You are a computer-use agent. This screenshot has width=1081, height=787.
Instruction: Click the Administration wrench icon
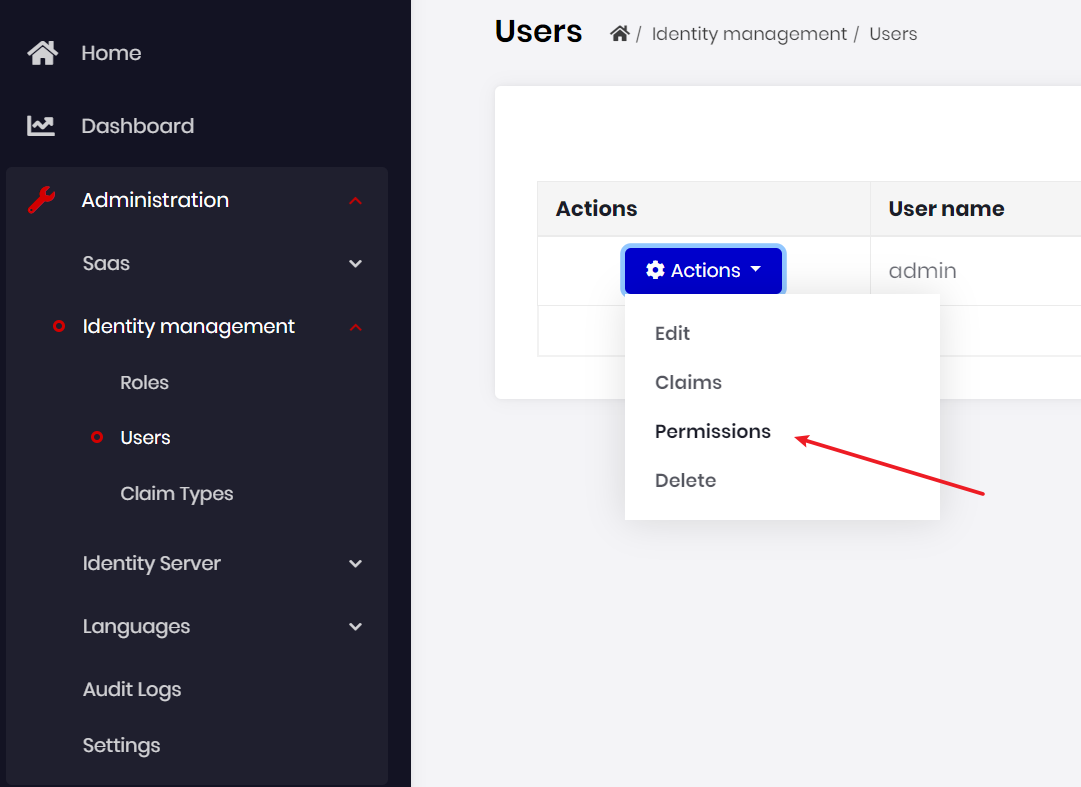pos(41,200)
